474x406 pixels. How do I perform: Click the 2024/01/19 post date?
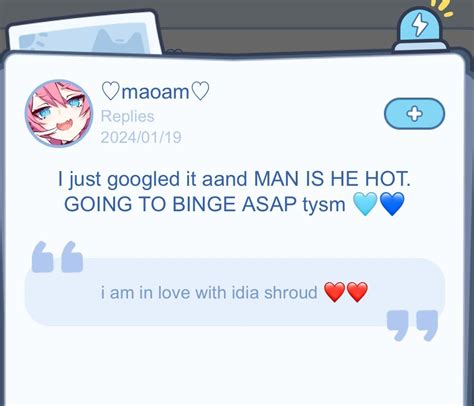(141, 137)
